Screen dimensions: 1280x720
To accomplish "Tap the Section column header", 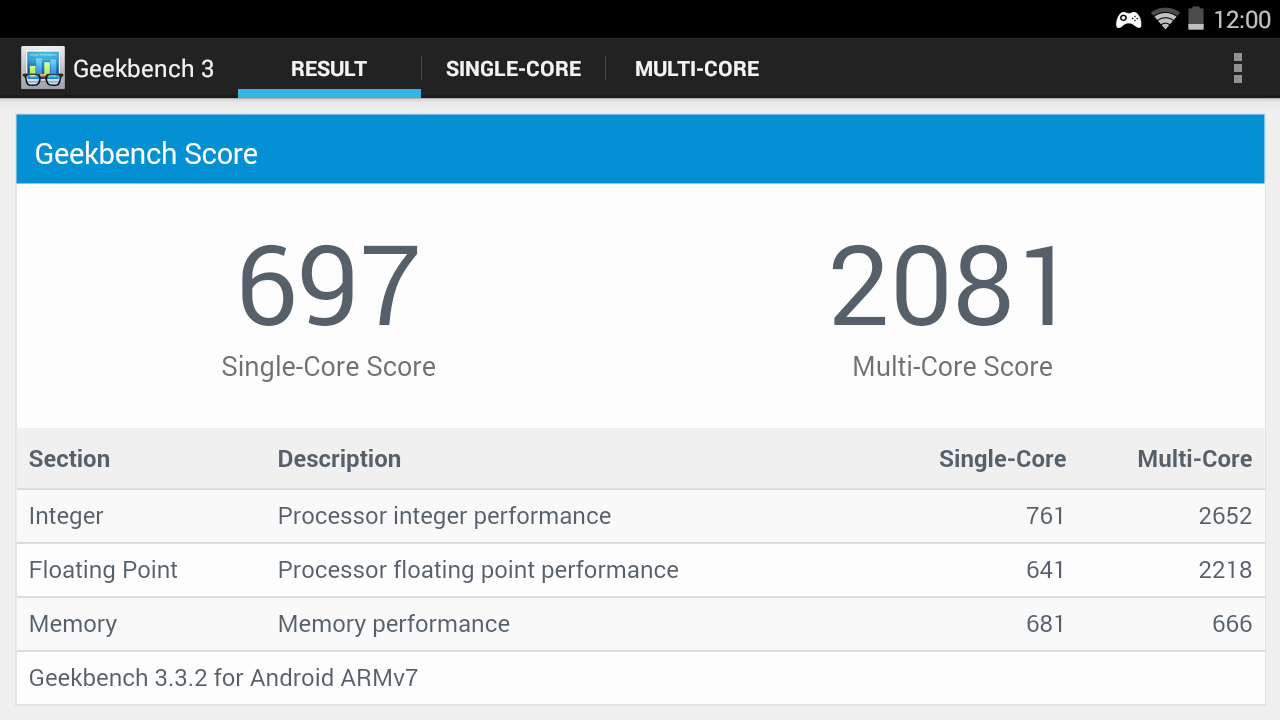I will click(x=69, y=459).
